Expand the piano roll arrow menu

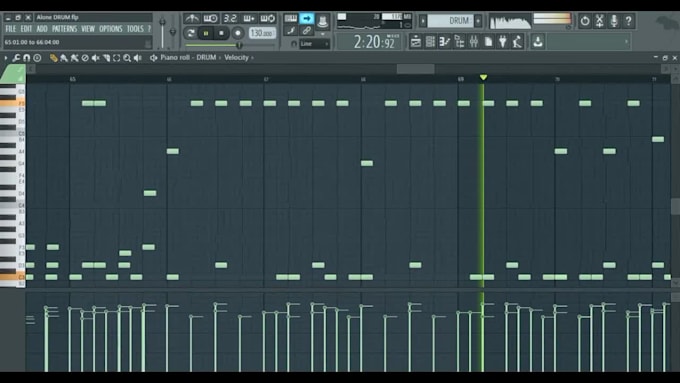click(x=6, y=58)
